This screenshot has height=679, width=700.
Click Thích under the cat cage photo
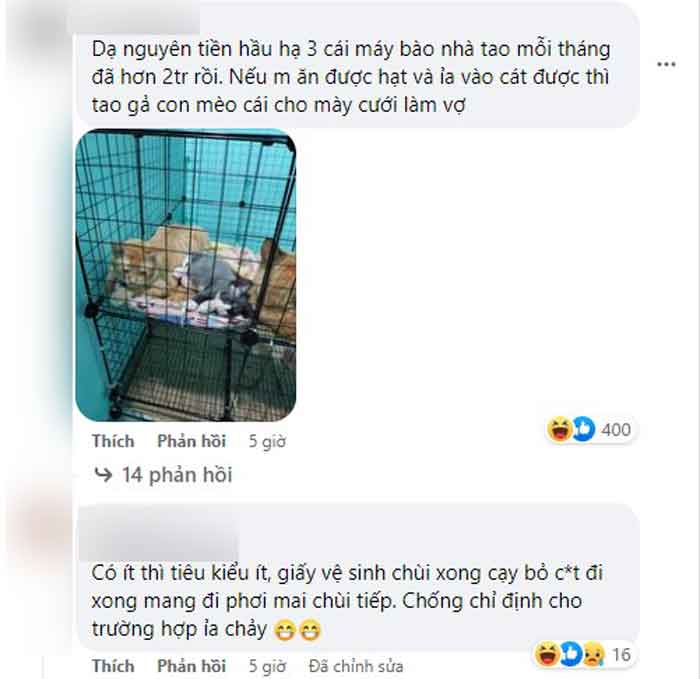tap(113, 441)
